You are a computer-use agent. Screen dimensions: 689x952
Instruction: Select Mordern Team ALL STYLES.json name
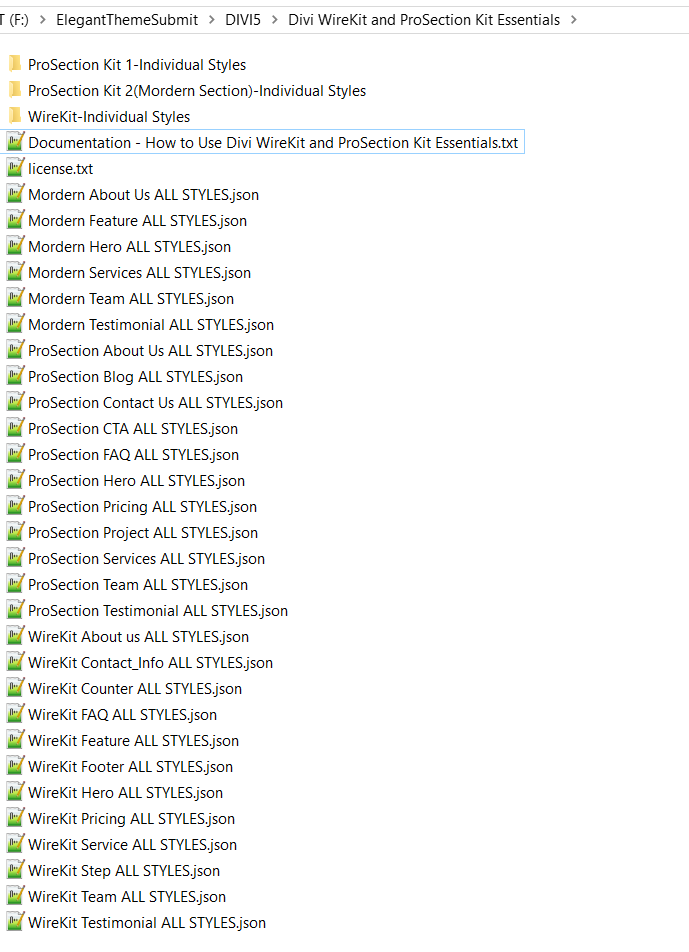pos(131,299)
